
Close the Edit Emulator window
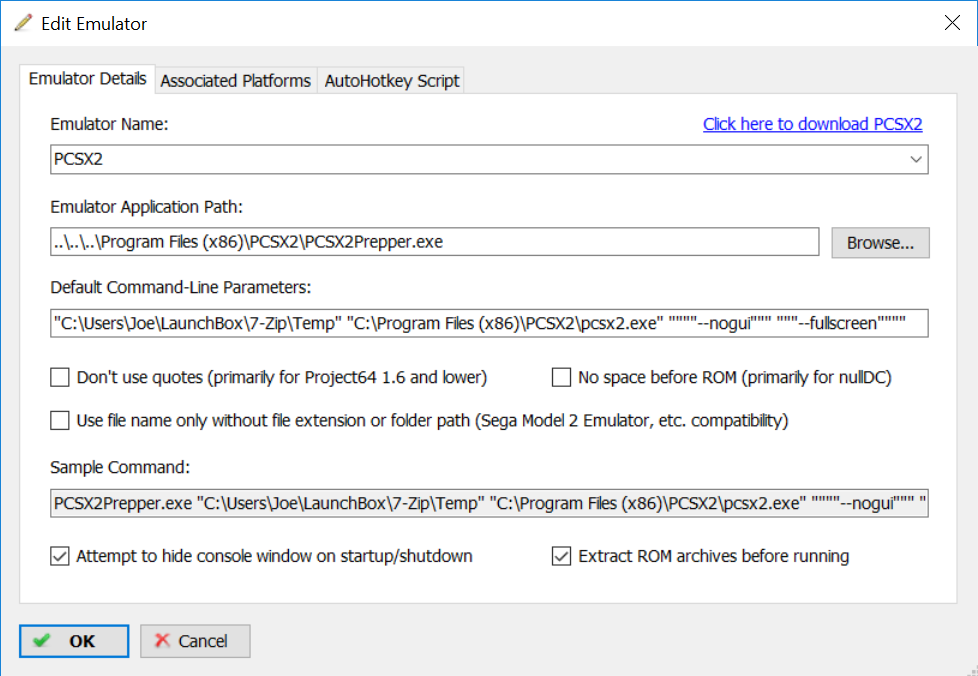pos(951,23)
